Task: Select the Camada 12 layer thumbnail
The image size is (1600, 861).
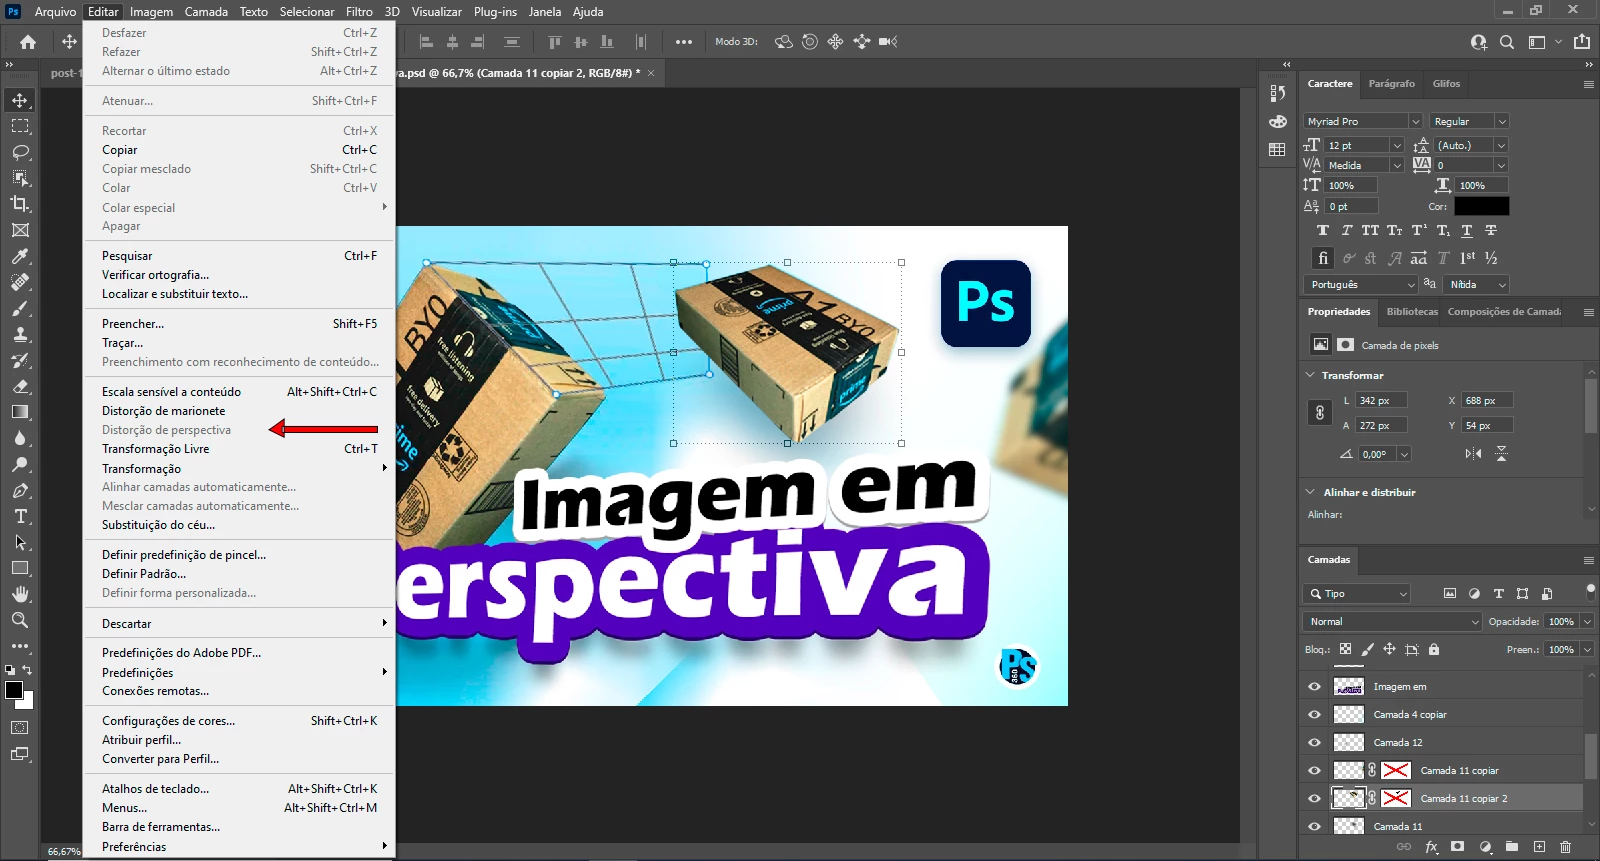Action: click(x=1349, y=743)
